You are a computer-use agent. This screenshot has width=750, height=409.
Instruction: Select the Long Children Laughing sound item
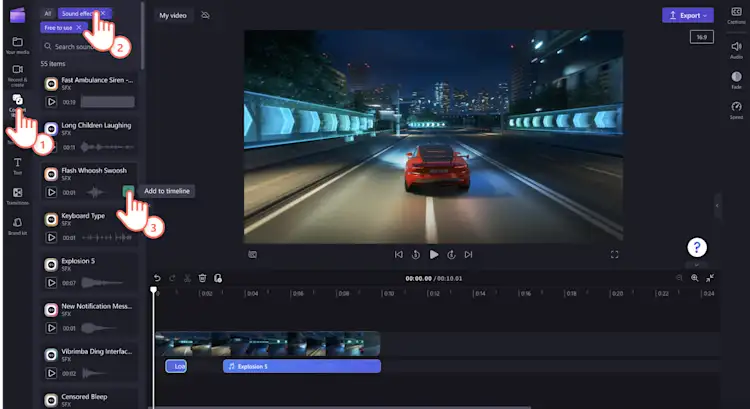89,136
